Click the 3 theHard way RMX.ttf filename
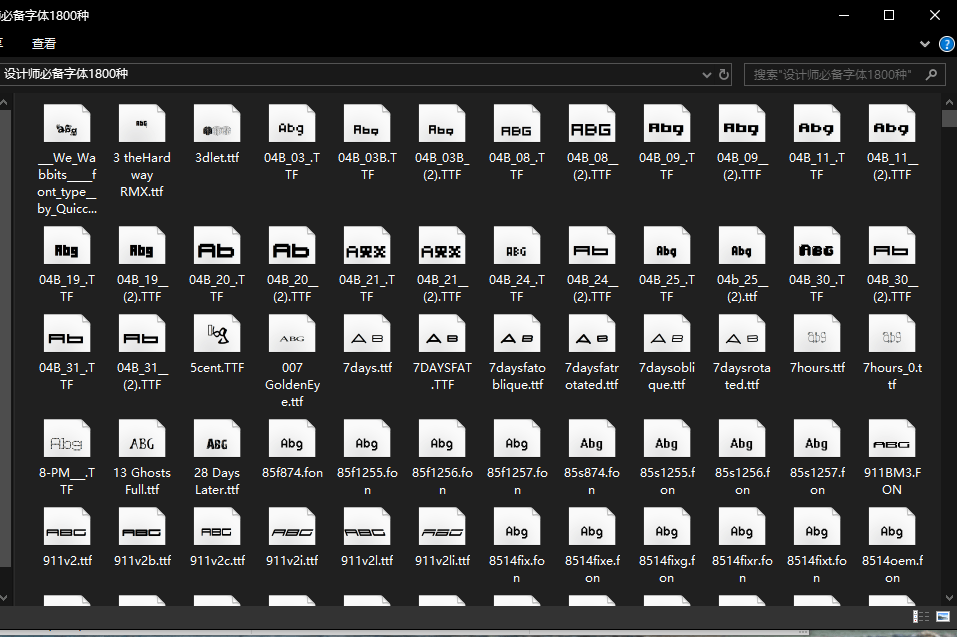The height and width of the screenshot is (637, 957). (x=142, y=175)
